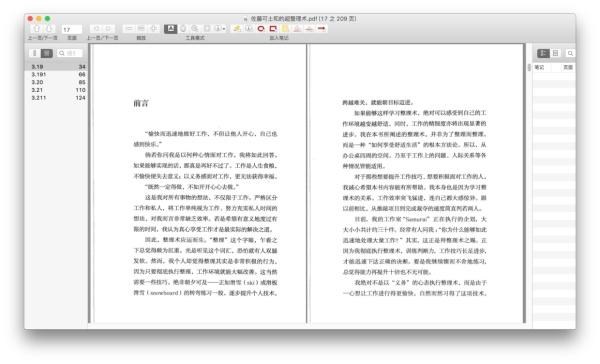The width and height of the screenshot is (600, 364).
Task: Add a red box annotation
Action: tap(273, 29)
